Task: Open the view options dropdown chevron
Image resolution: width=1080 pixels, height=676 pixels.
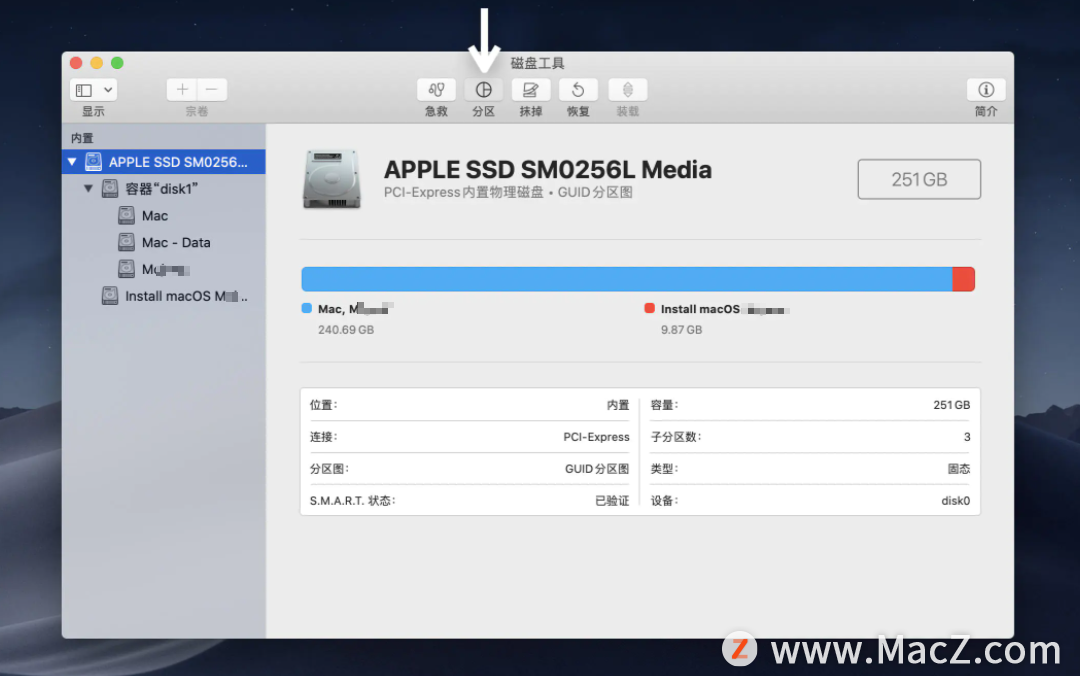Action: (x=108, y=90)
